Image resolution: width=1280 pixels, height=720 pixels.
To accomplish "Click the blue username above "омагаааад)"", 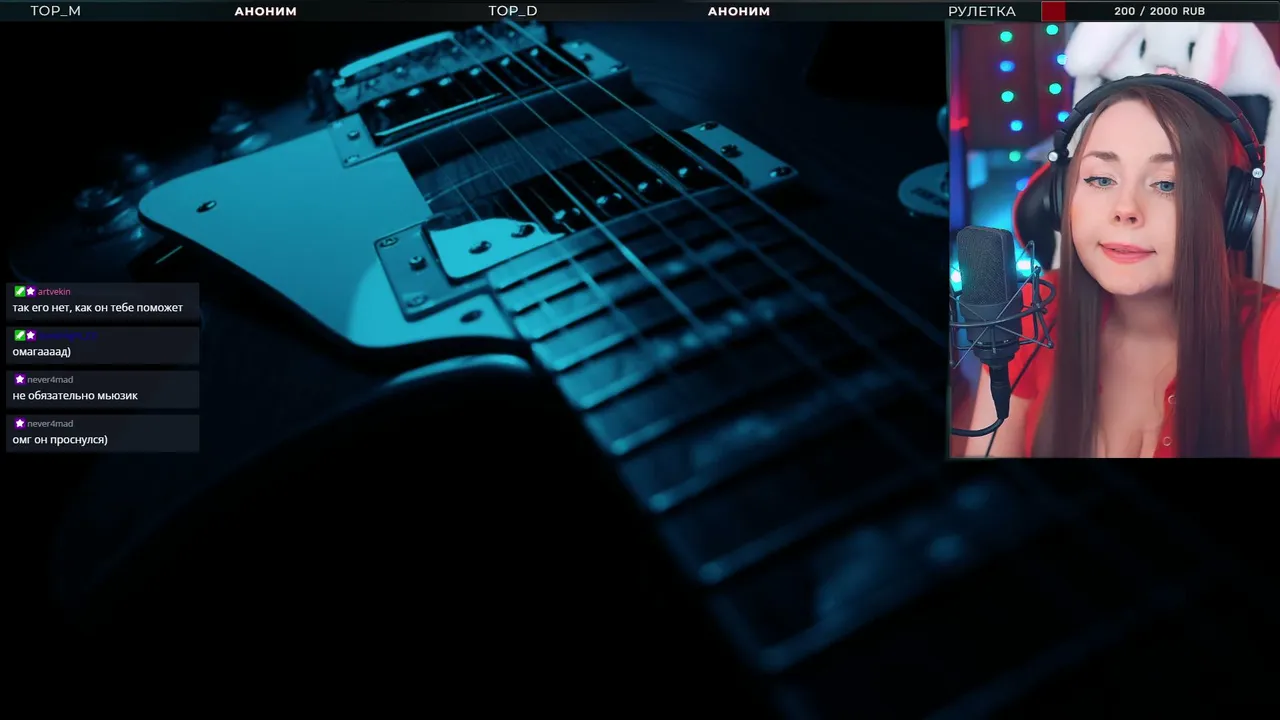I will click(67, 335).
